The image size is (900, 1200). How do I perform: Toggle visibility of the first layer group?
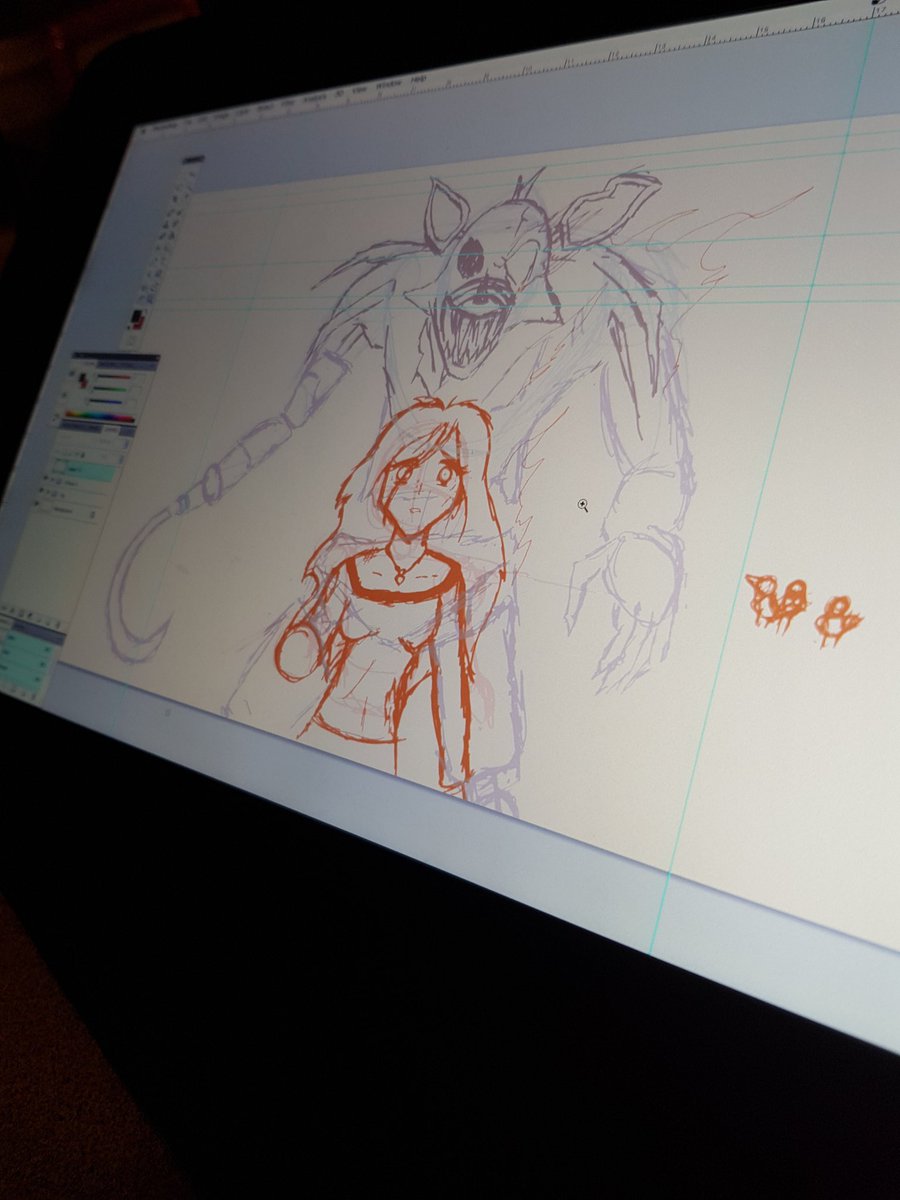[45, 478]
